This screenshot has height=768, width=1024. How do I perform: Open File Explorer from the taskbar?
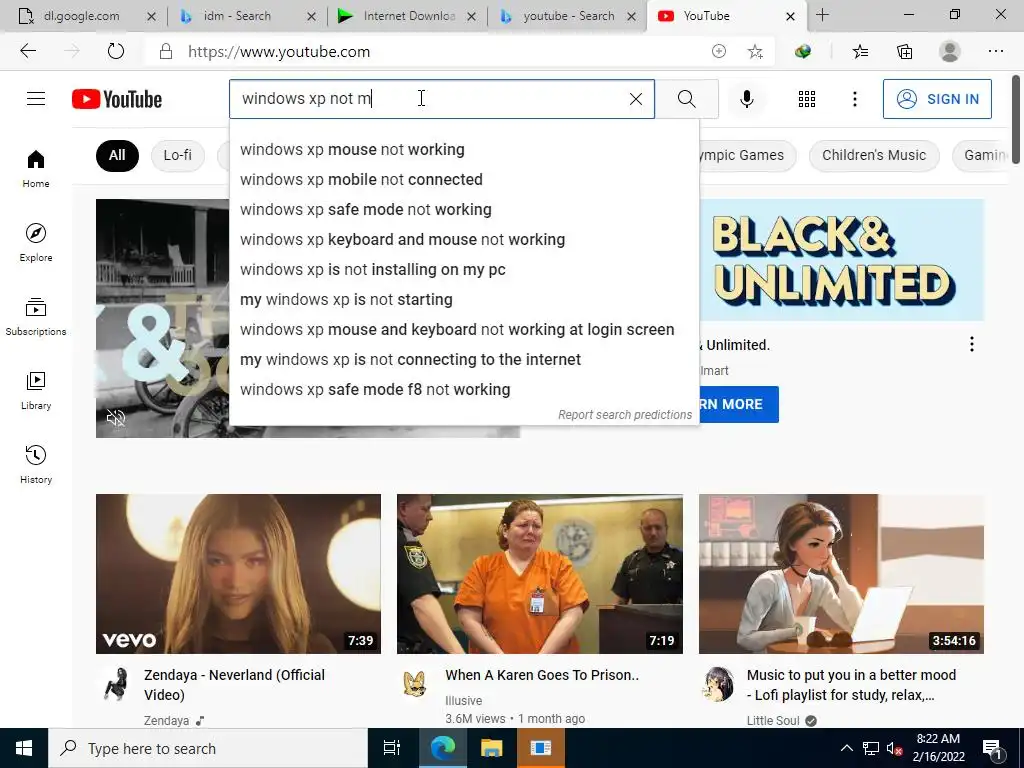pyautogui.click(x=491, y=748)
